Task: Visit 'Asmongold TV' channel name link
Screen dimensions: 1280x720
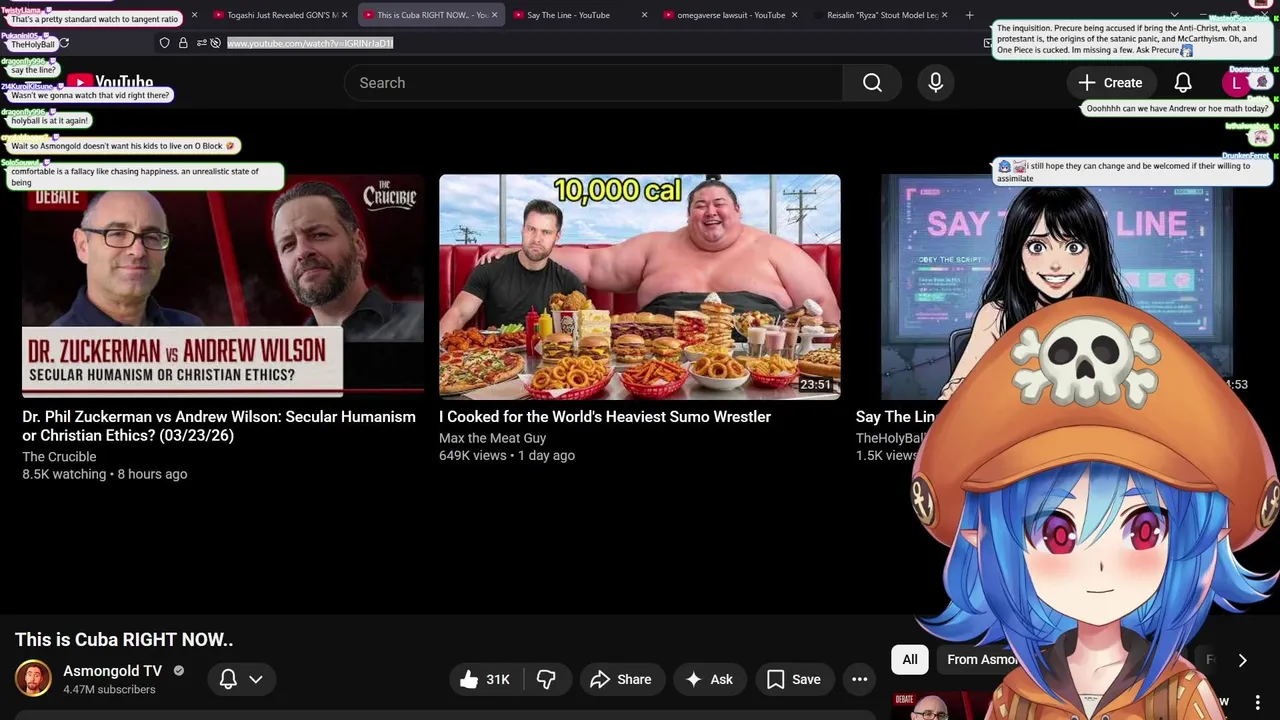Action: click(x=112, y=671)
